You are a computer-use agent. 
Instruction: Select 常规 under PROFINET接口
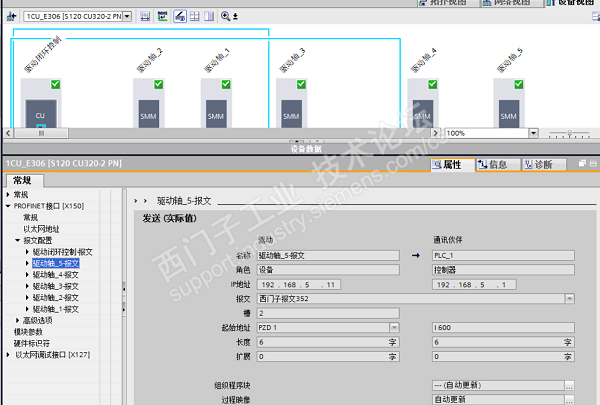[31, 217]
